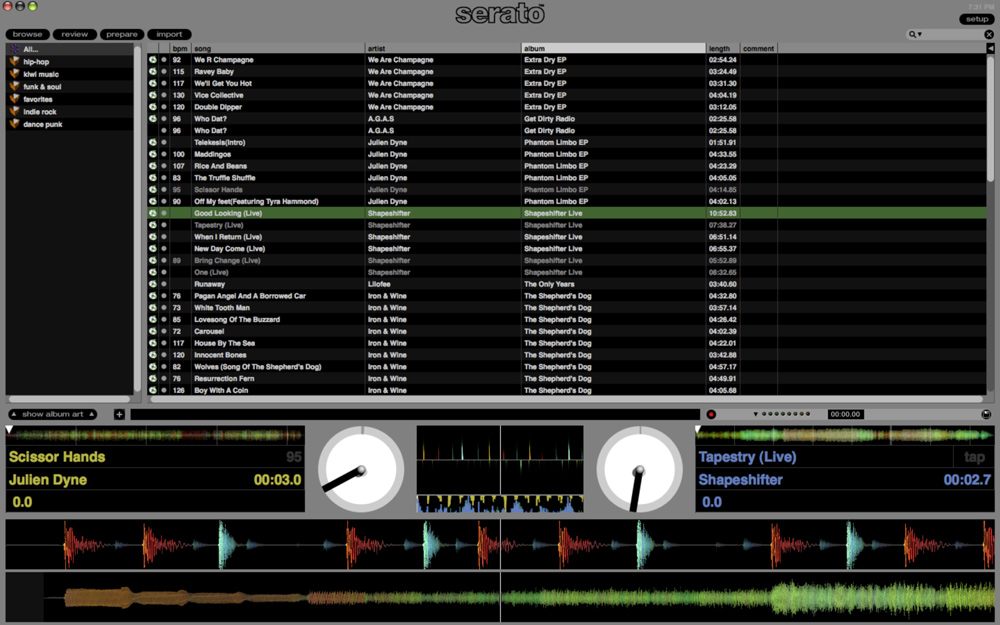This screenshot has height=625, width=1000.
Task: Click the tap tempo button on the right deck
Action: (x=974, y=457)
